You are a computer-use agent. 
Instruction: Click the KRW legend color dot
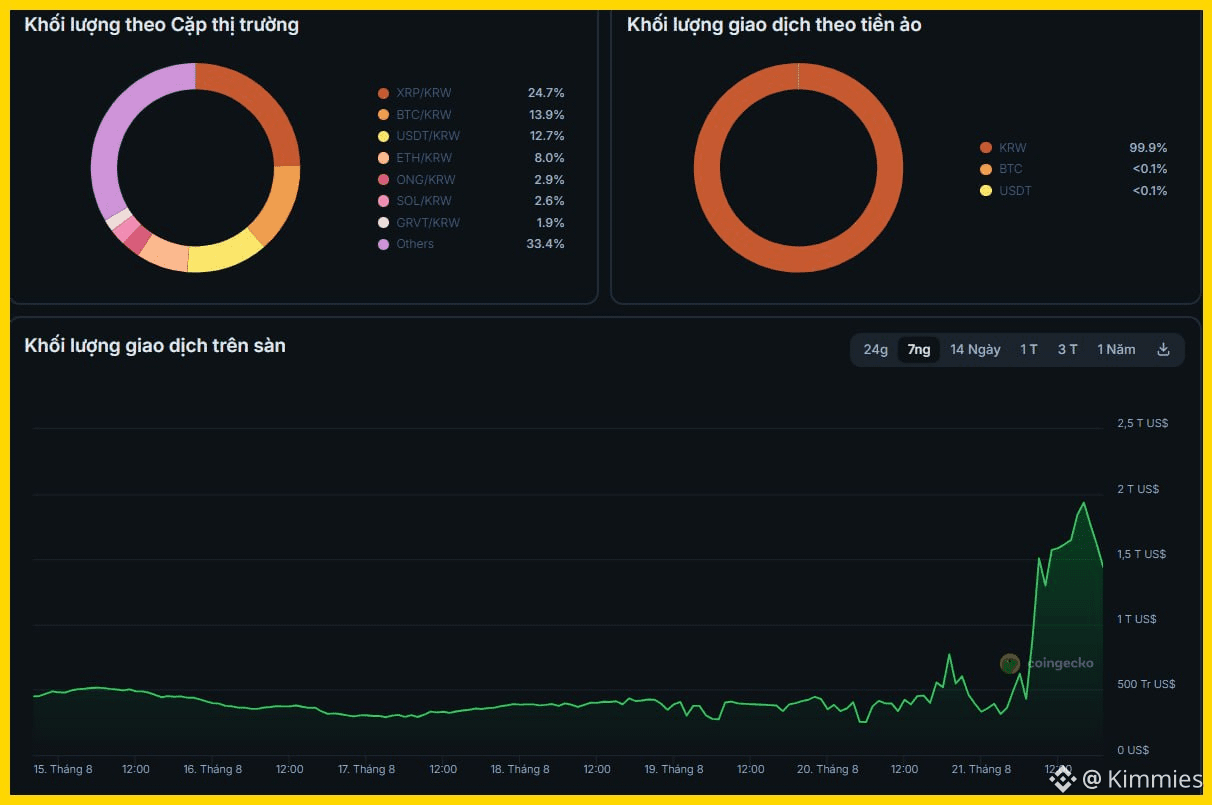(986, 147)
